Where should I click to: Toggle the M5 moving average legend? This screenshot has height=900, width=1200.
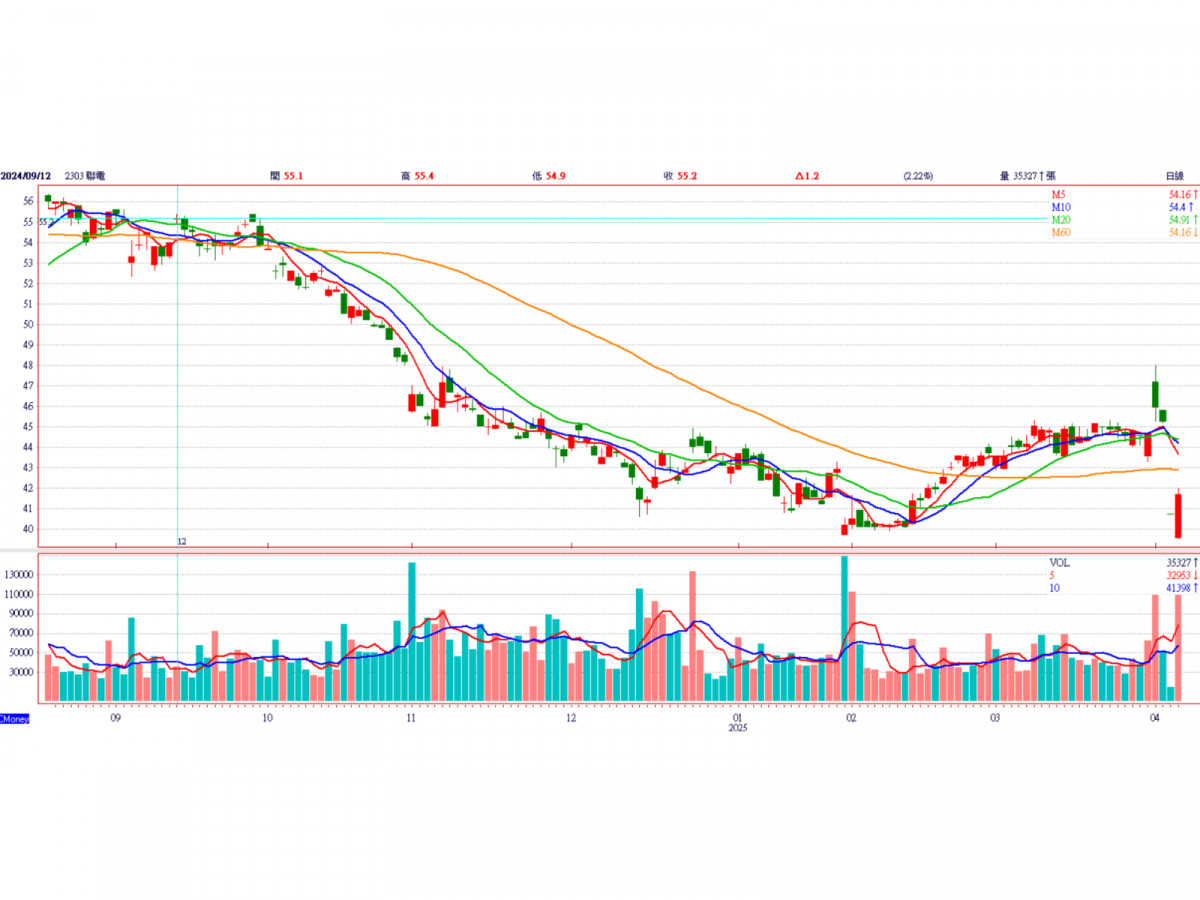pyautogui.click(x=1058, y=194)
